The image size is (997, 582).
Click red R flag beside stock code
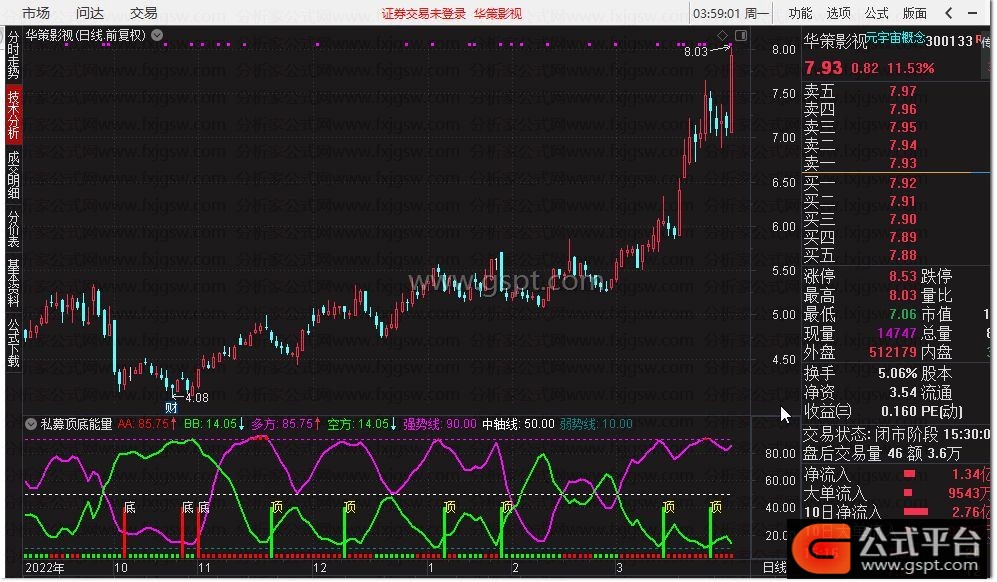[x=979, y=39]
